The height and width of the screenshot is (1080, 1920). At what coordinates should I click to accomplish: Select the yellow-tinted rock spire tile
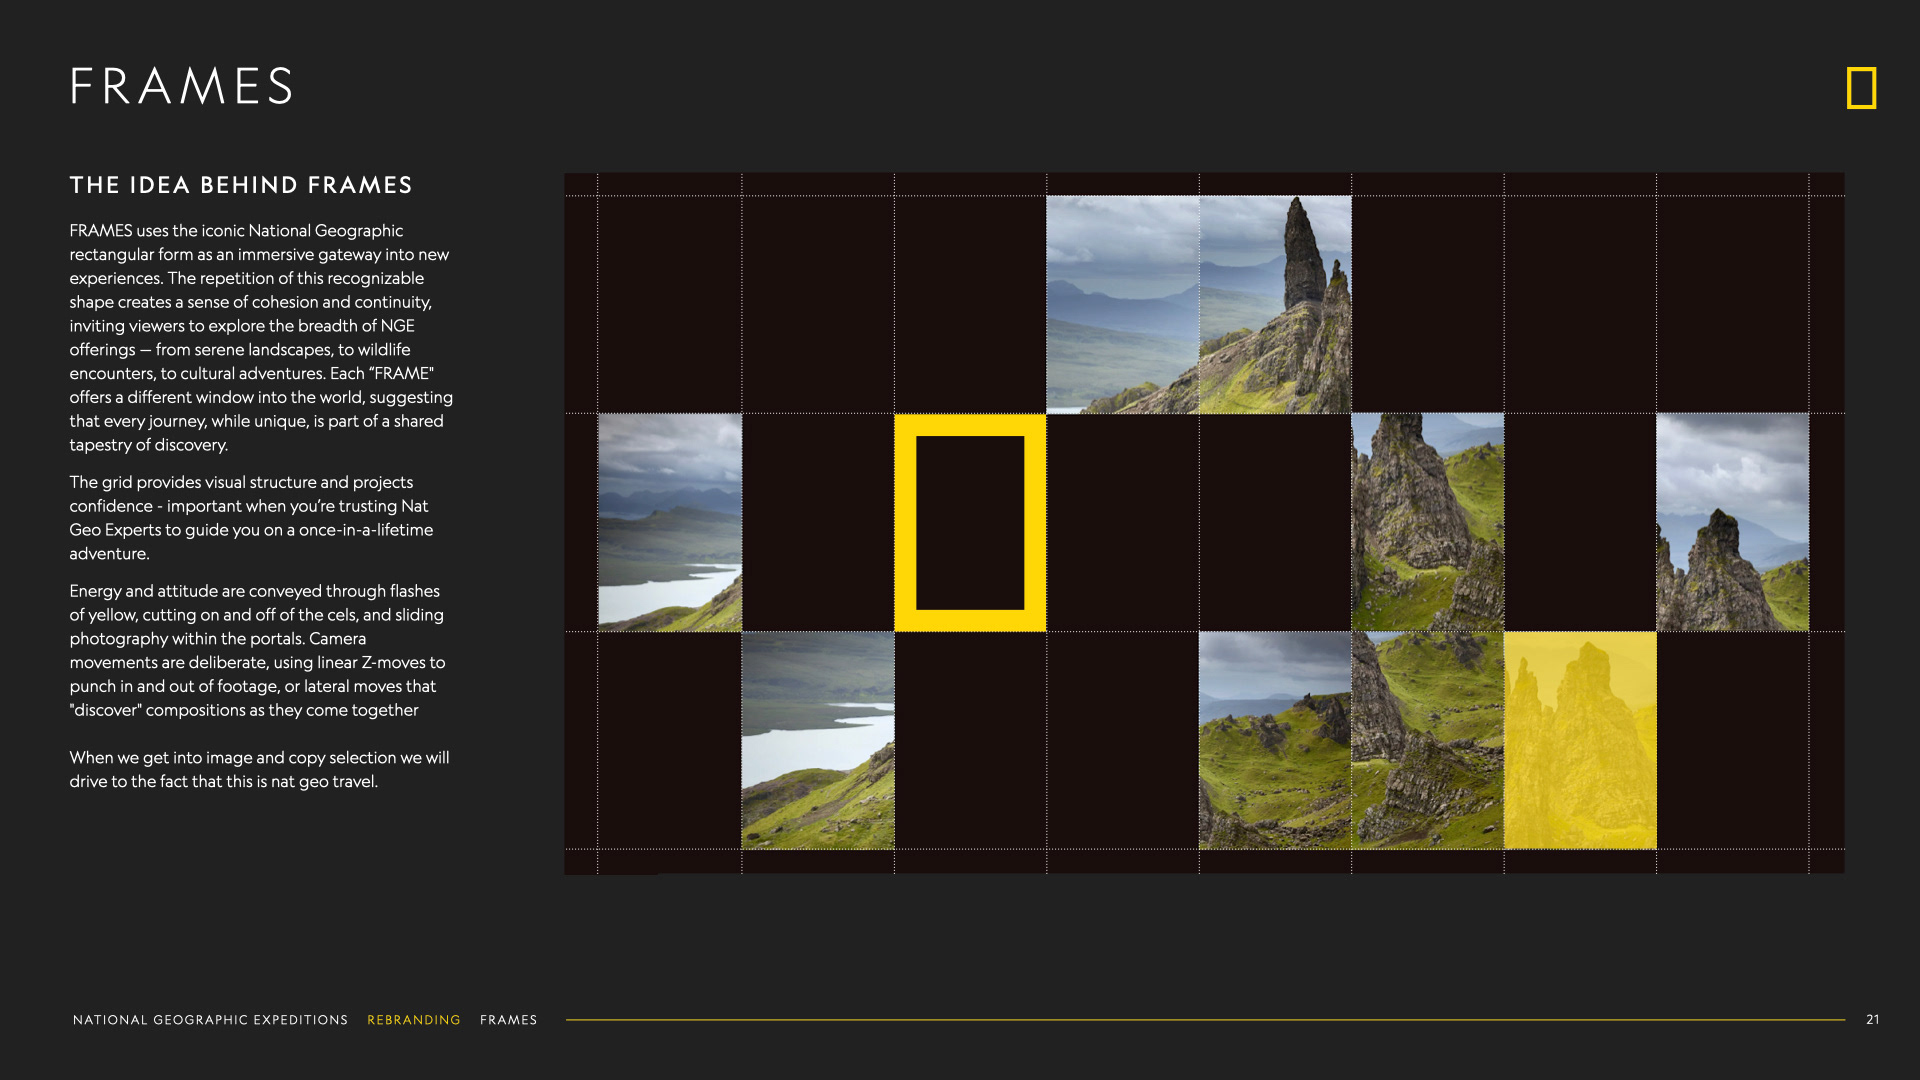point(1580,740)
